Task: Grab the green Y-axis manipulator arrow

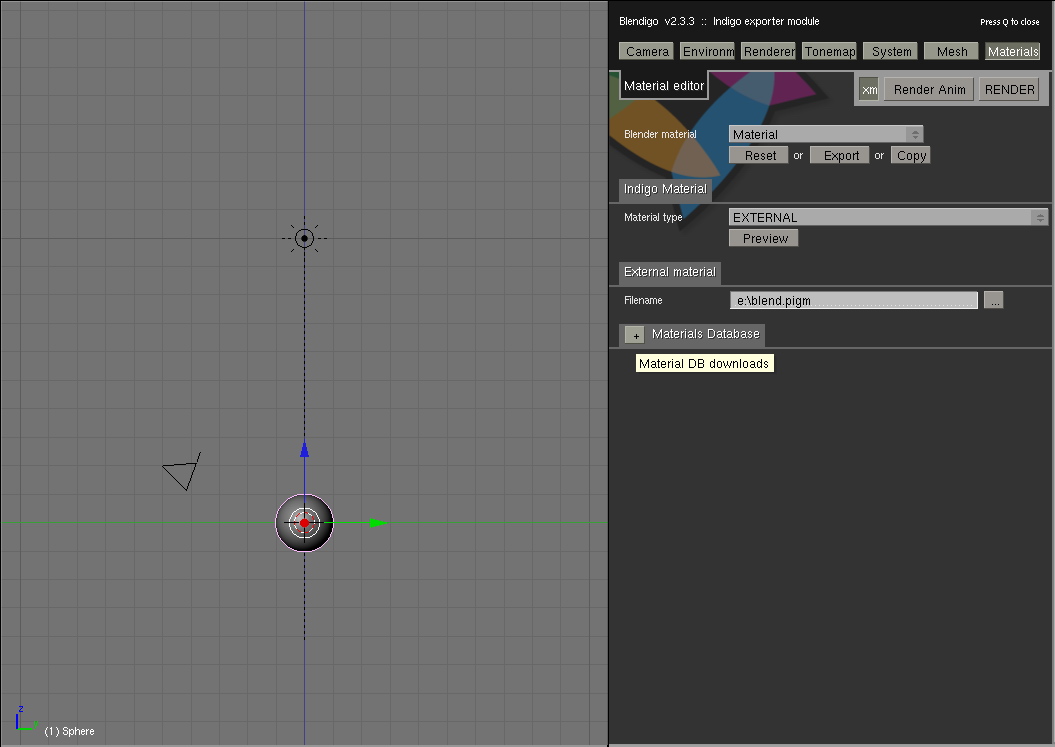Action: point(376,522)
